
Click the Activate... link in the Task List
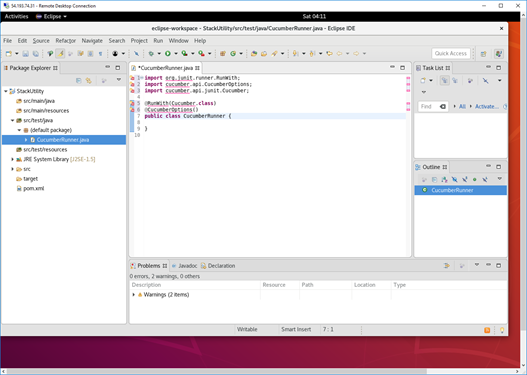(x=486, y=107)
